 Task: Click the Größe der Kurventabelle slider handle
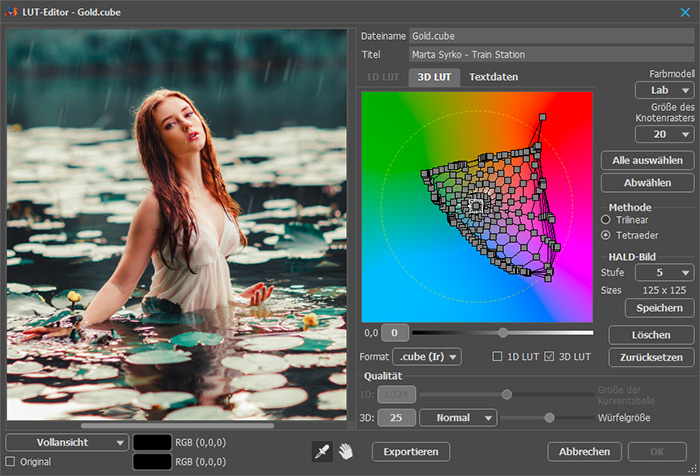tap(507, 394)
